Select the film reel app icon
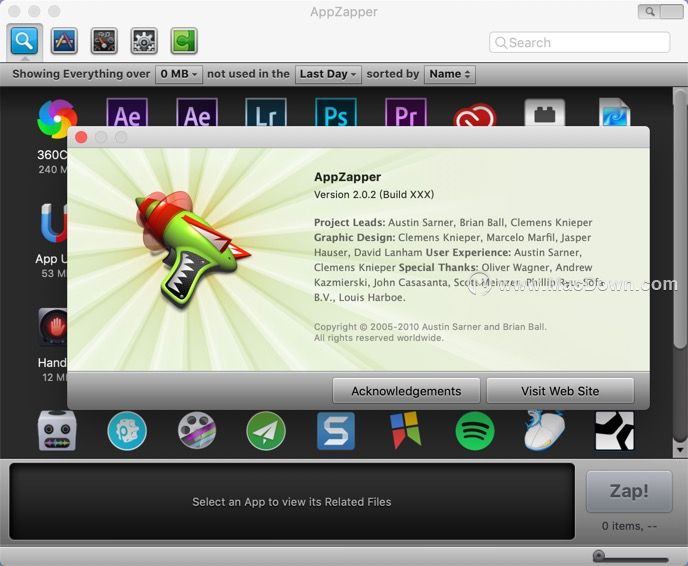Screen dimensions: 688x566 (x=197, y=431)
